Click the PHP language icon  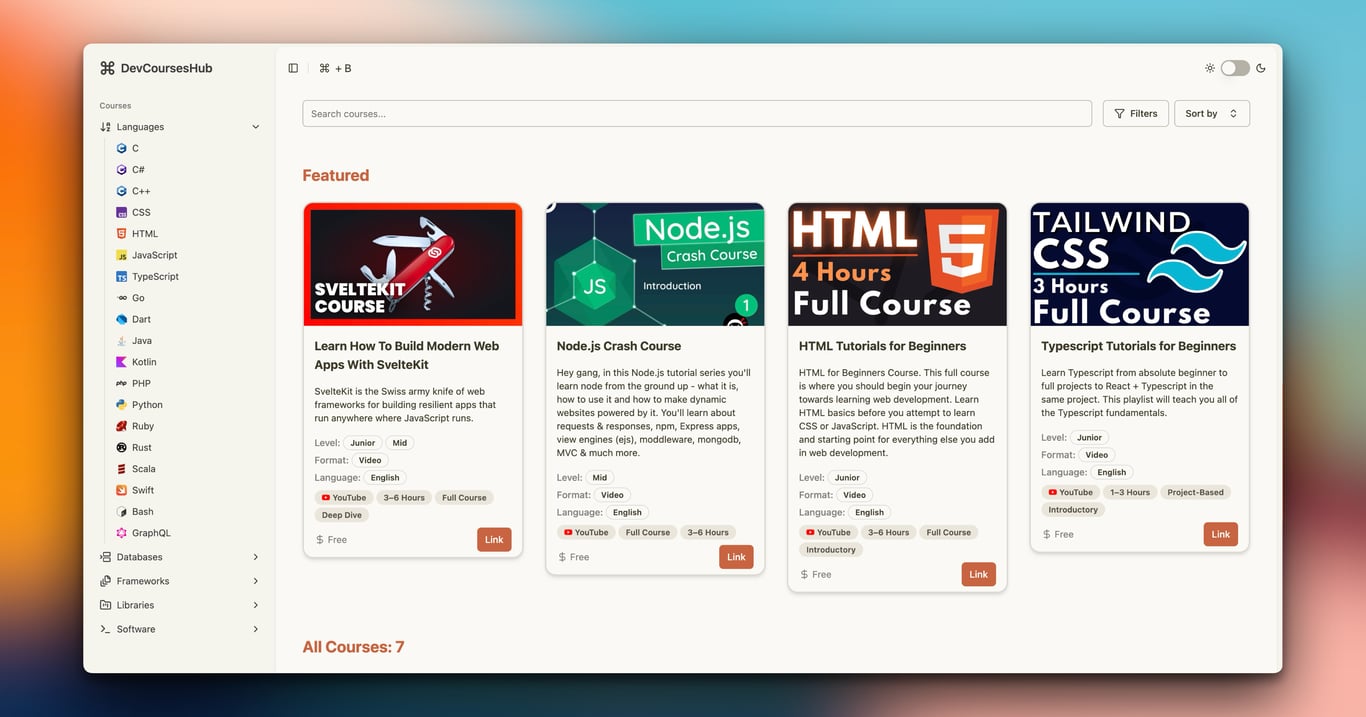[x=121, y=383]
